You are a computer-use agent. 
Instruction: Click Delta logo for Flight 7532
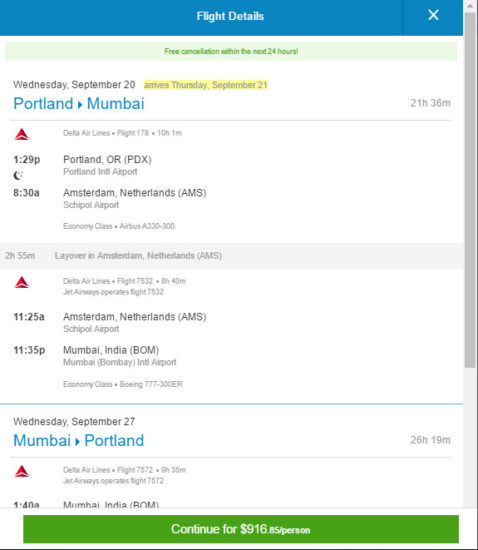click(x=22, y=282)
